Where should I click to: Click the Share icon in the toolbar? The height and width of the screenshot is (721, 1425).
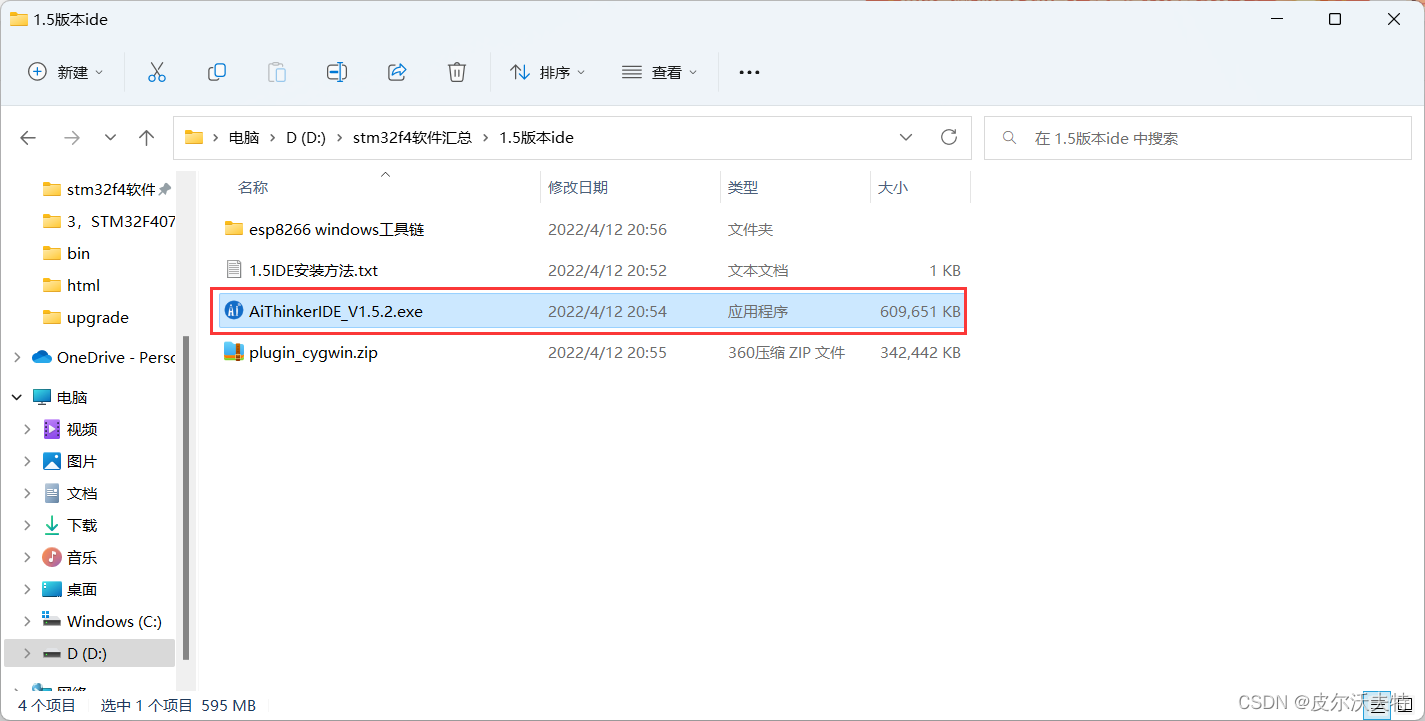(397, 72)
